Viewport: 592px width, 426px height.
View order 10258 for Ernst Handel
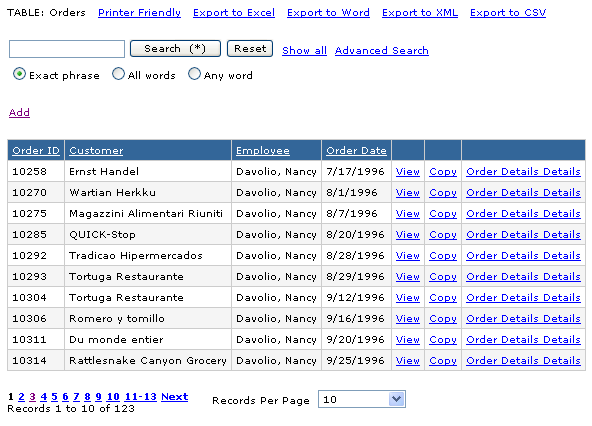click(x=408, y=172)
